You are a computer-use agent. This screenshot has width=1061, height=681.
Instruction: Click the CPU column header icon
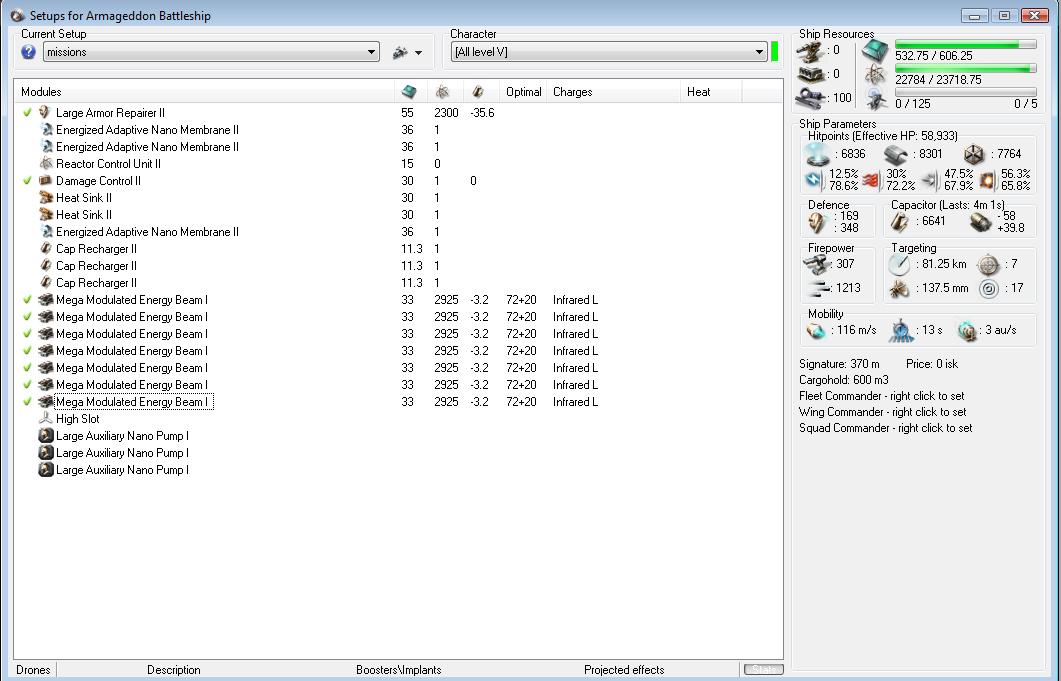tap(409, 92)
